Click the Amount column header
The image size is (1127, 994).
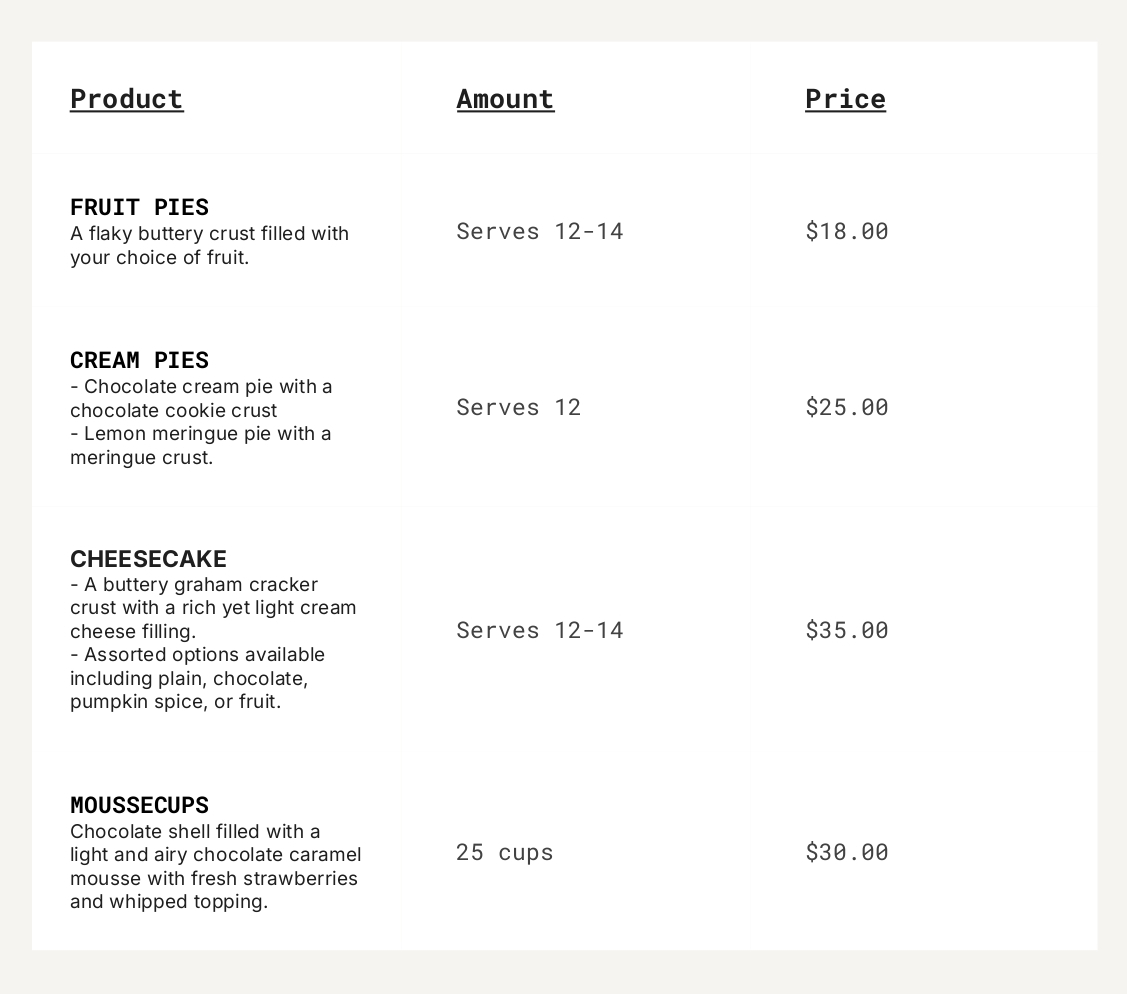click(x=505, y=99)
